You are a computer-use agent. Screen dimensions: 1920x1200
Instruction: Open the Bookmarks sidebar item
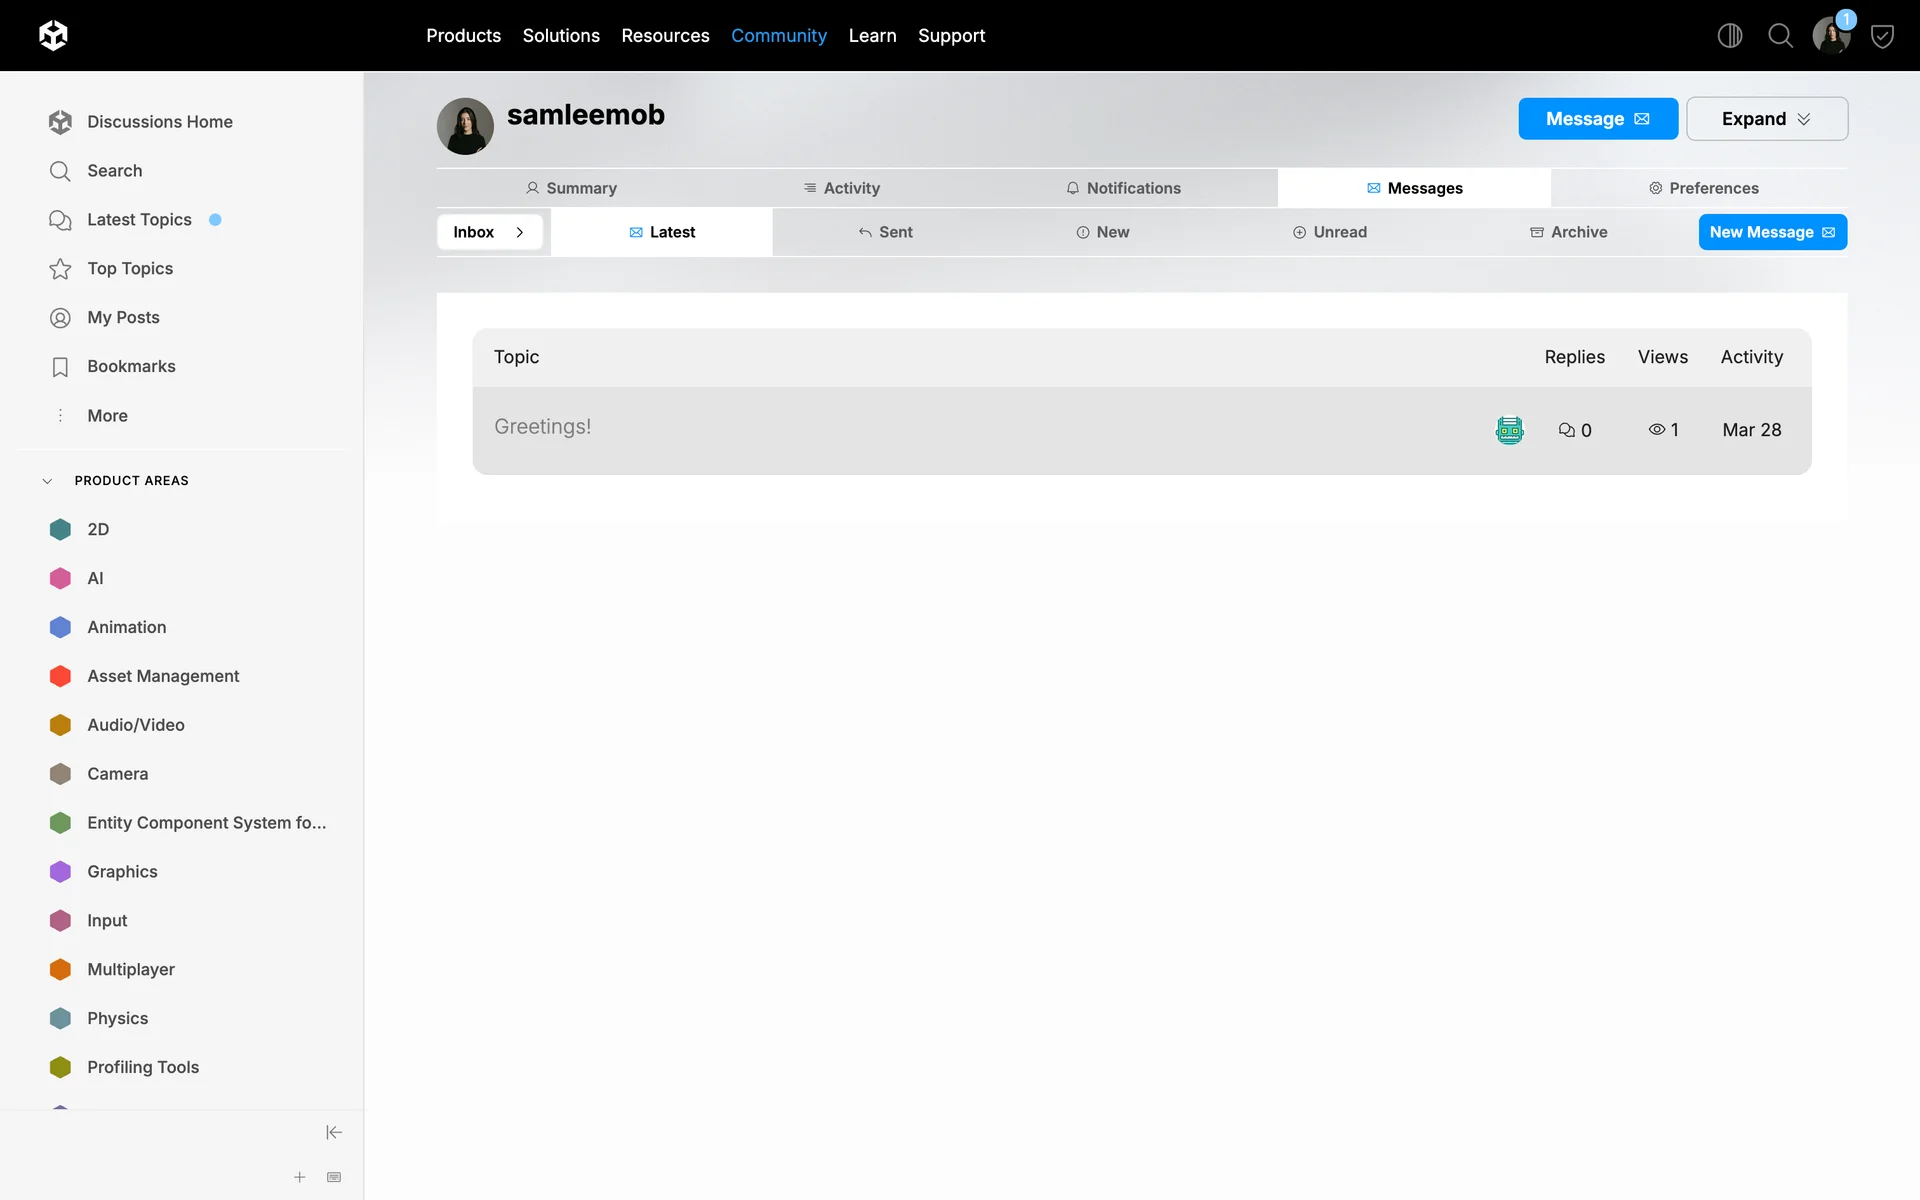point(131,366)
